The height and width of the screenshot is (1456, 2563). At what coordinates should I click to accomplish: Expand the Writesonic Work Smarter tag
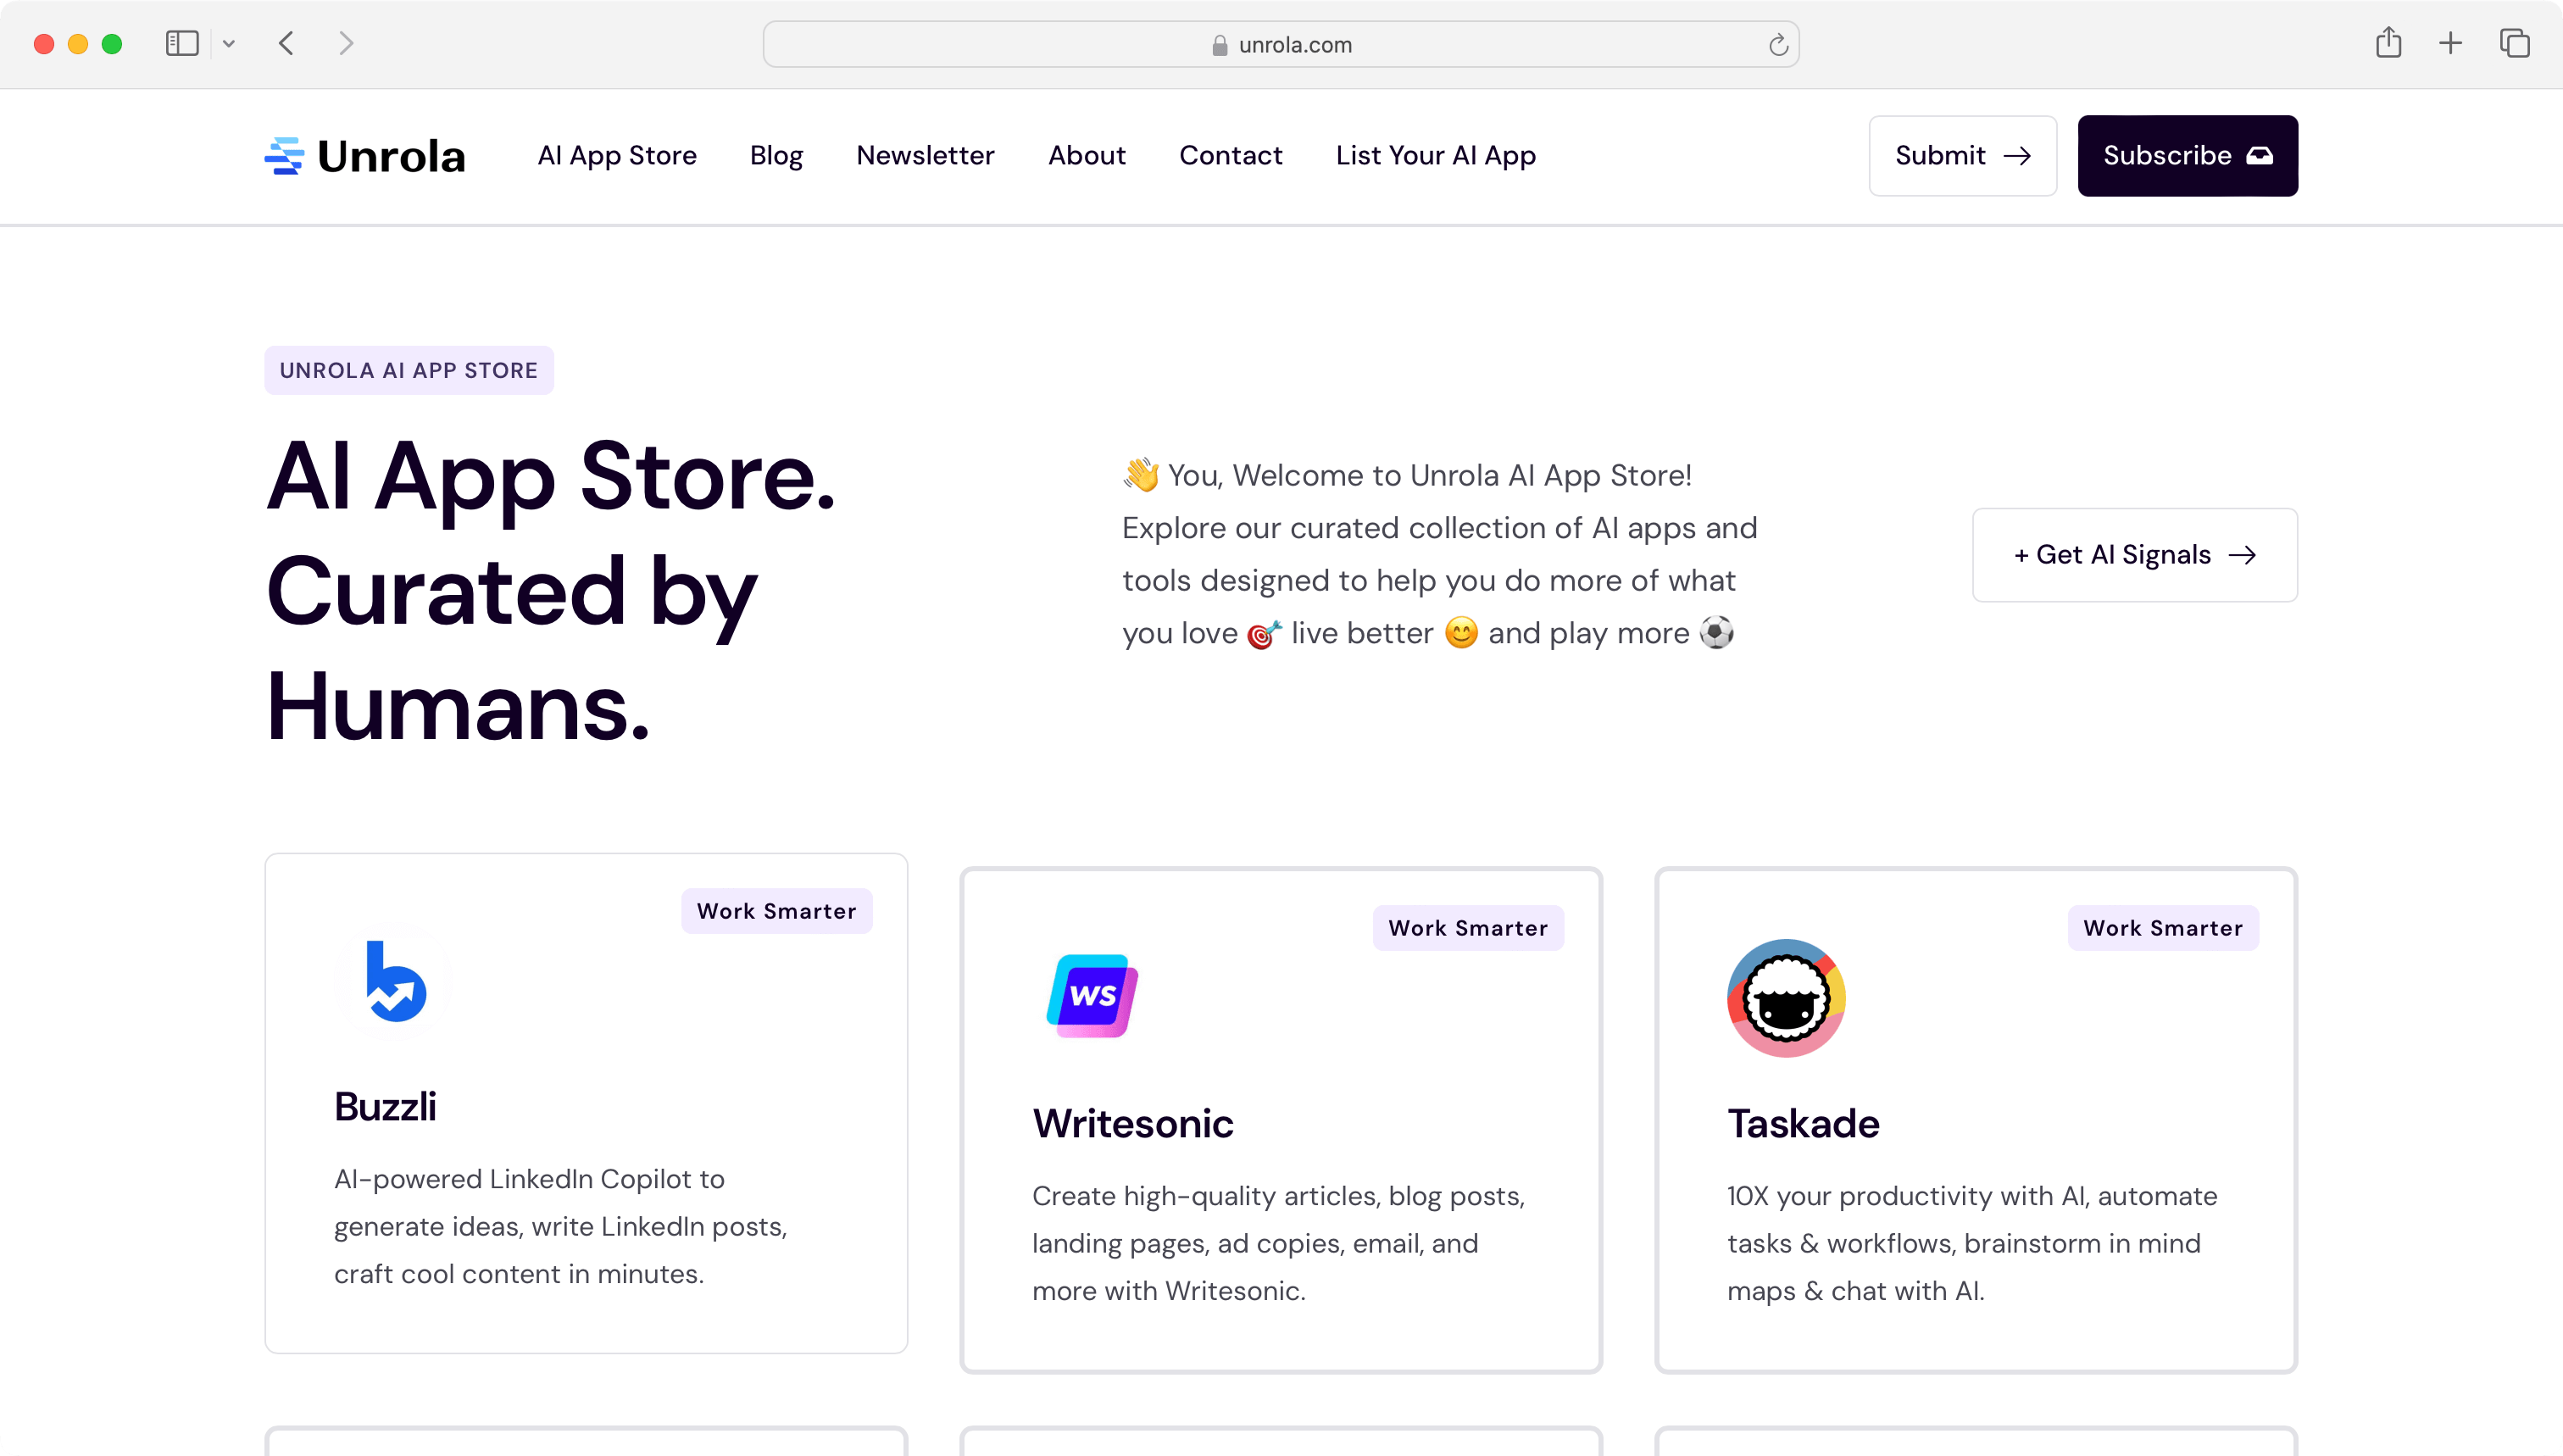coord(1468,928)
